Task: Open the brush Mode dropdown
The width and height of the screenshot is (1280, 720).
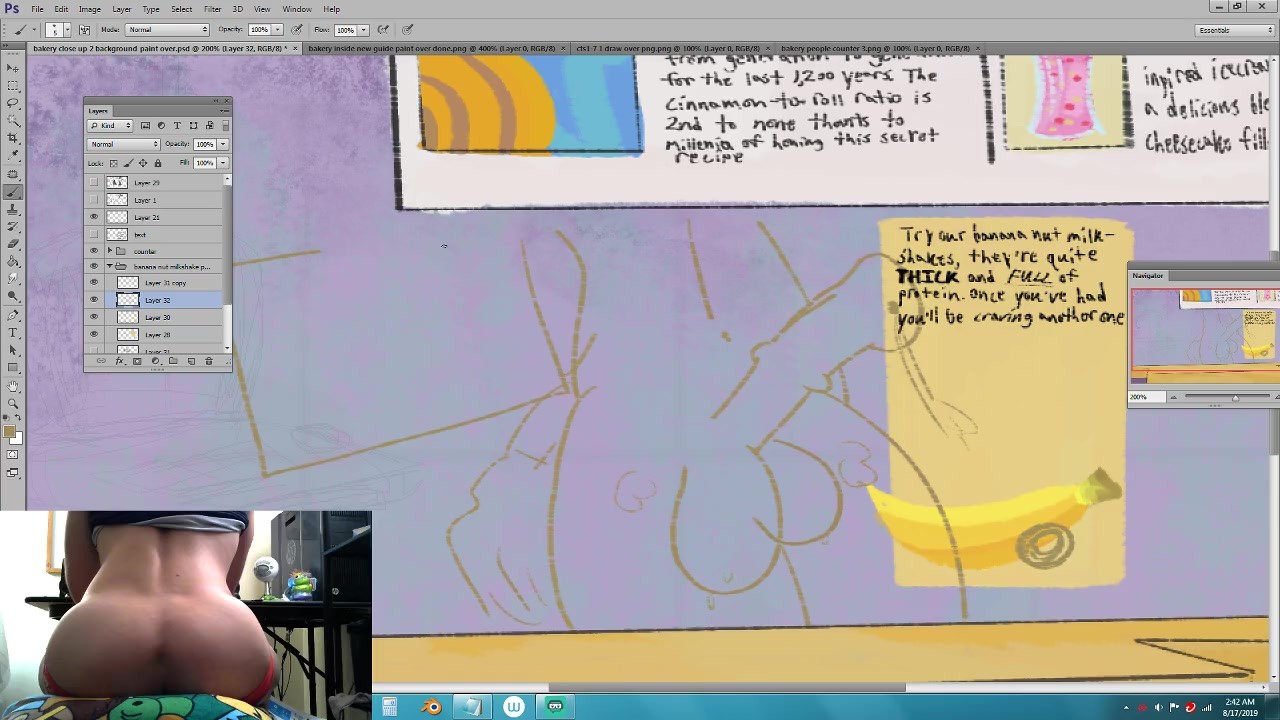Action: [166, 30]
